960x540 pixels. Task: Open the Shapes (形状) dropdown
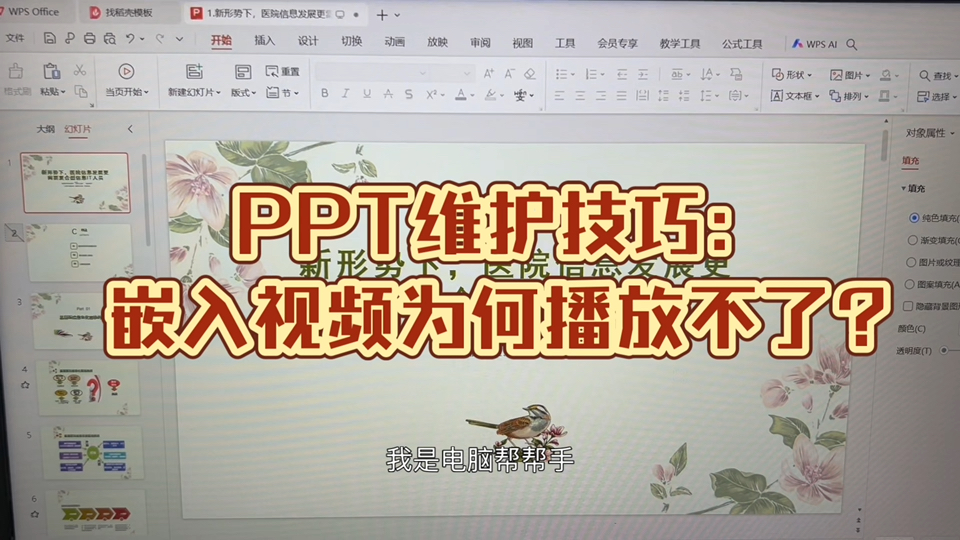(x=792, y=75)
